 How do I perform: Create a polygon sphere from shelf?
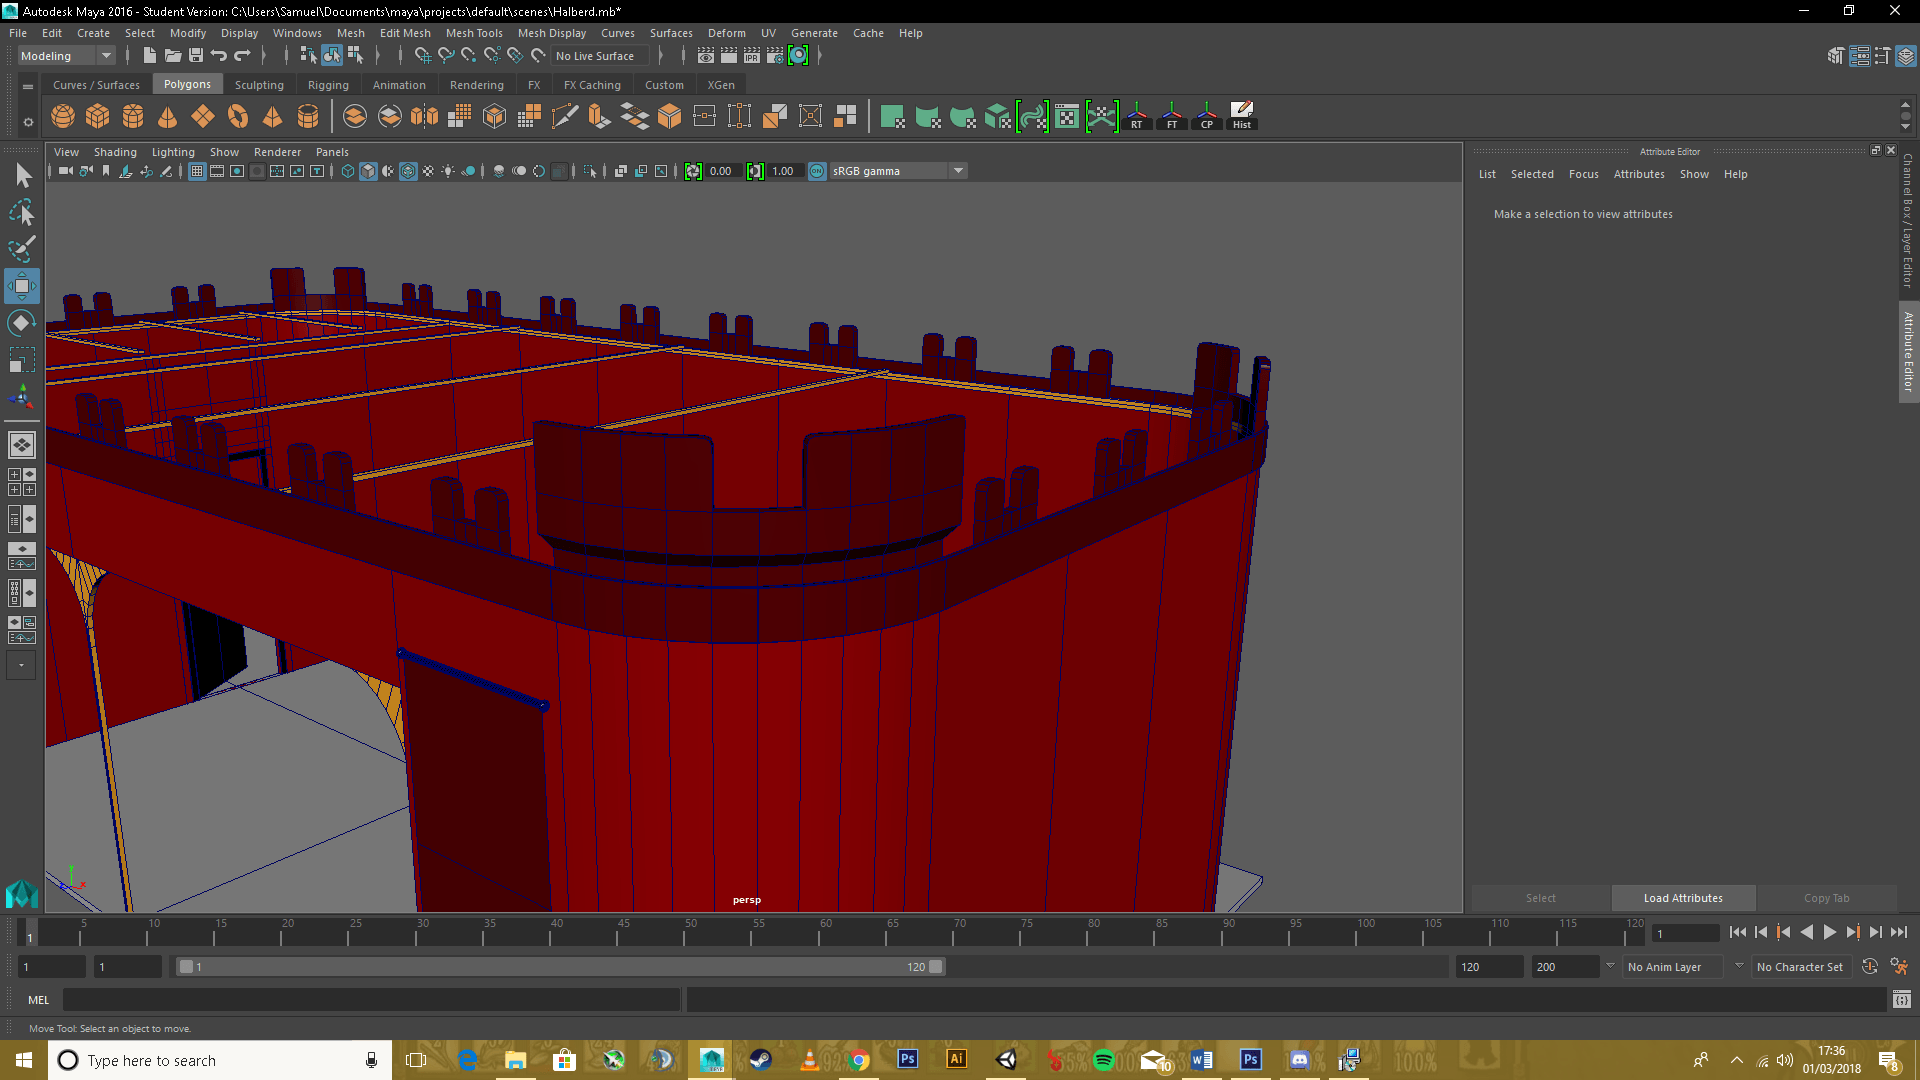click(63, 117)
